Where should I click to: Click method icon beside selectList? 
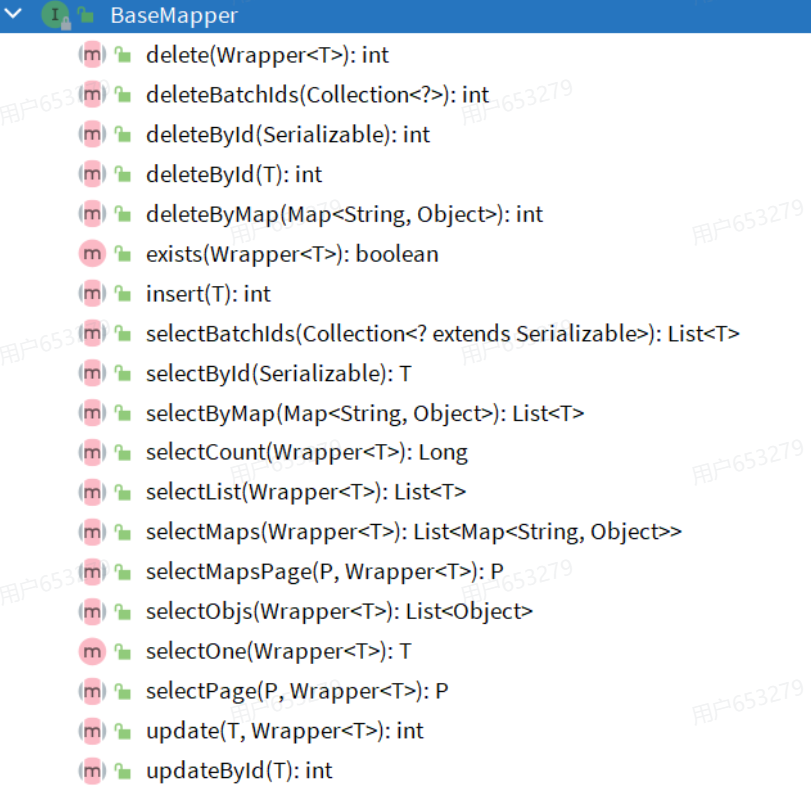tap(92, 492)
